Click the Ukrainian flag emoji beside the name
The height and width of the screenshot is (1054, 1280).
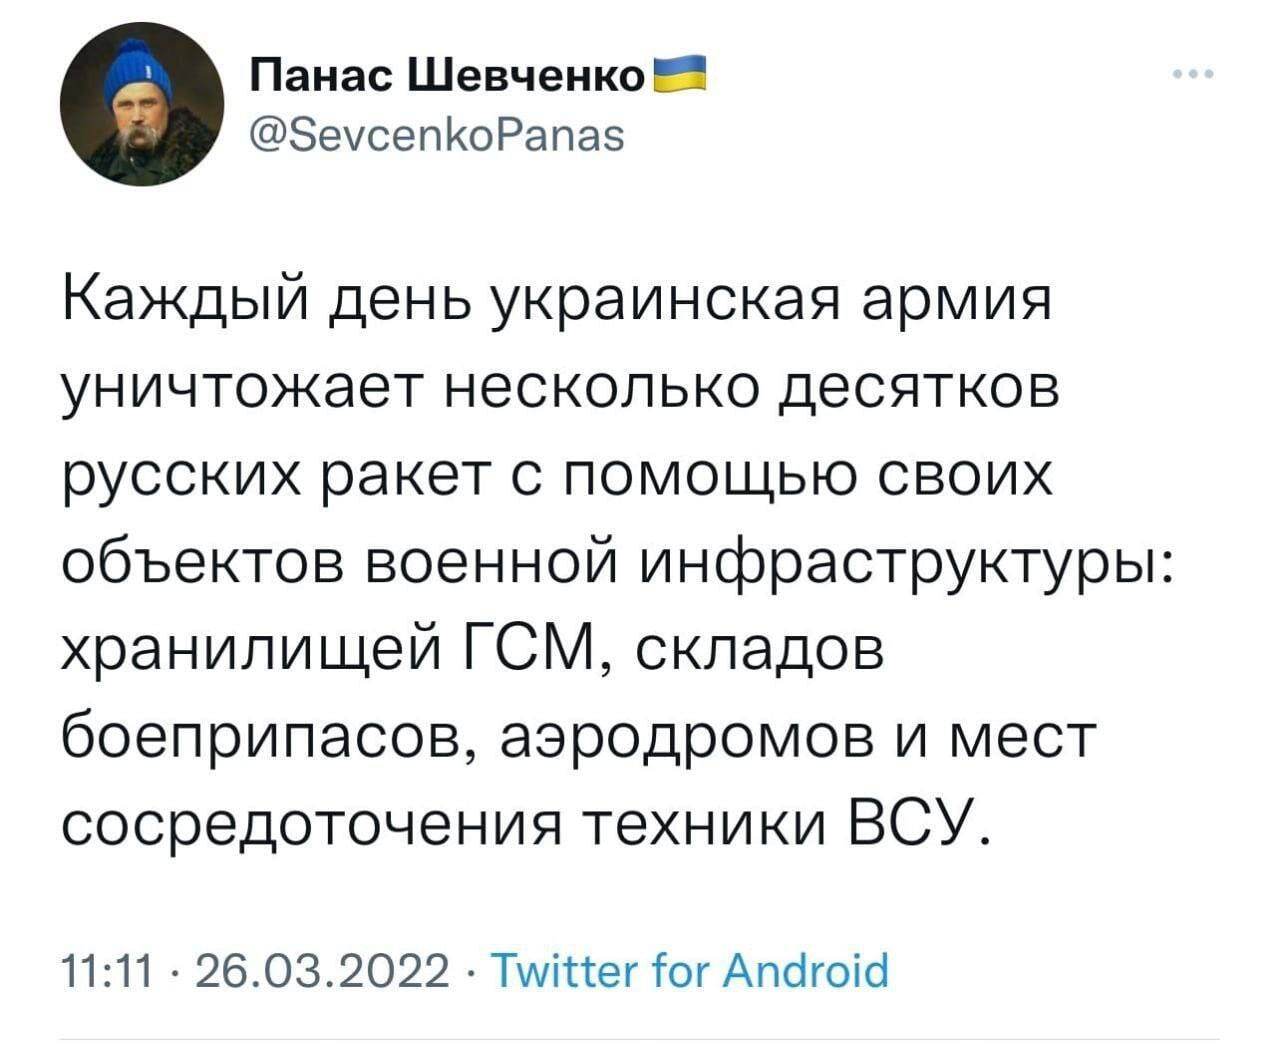pyautogui.click(x=680, y=76)
